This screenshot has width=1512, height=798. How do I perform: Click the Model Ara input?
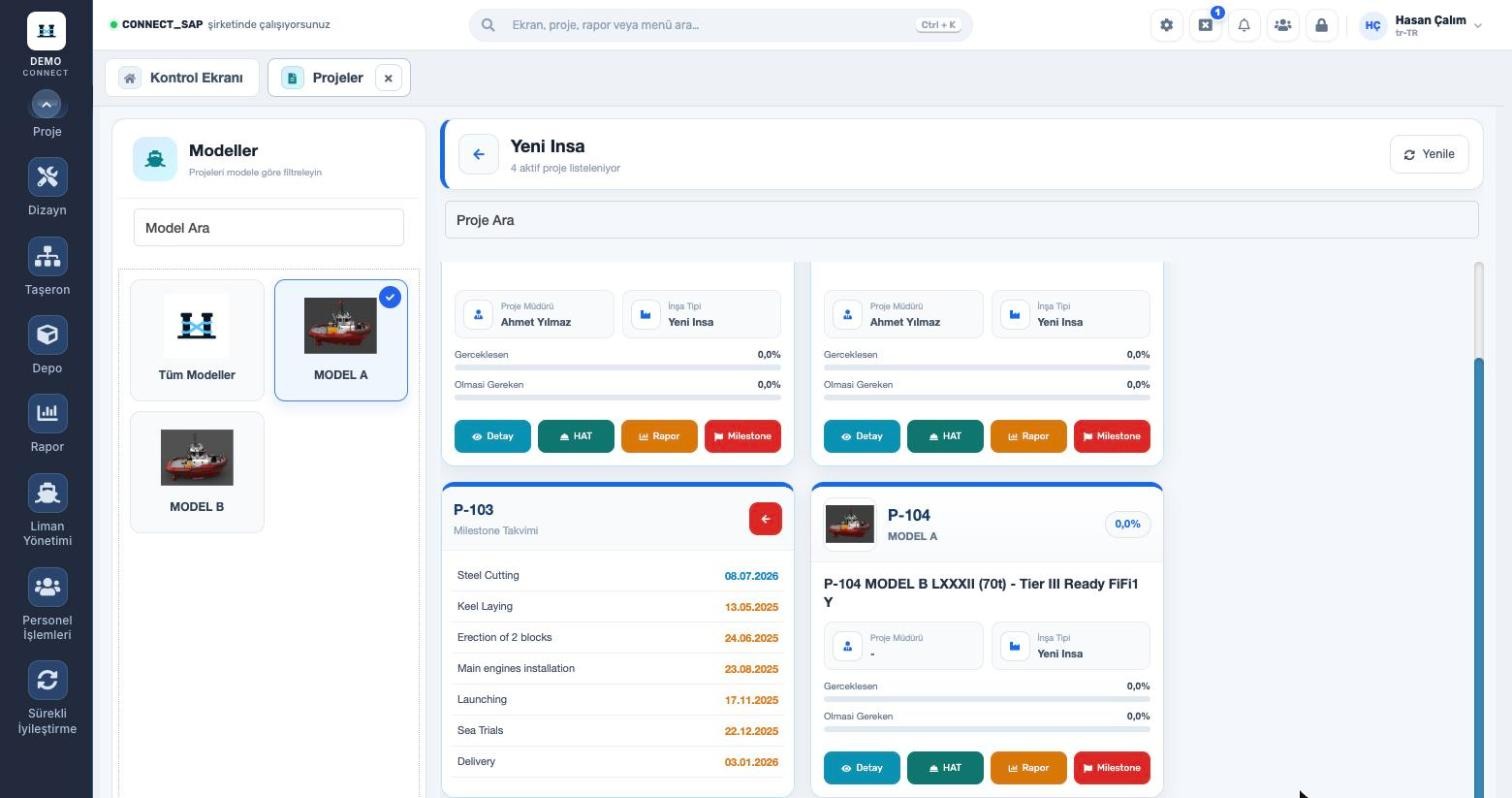(x=269, y=228)
